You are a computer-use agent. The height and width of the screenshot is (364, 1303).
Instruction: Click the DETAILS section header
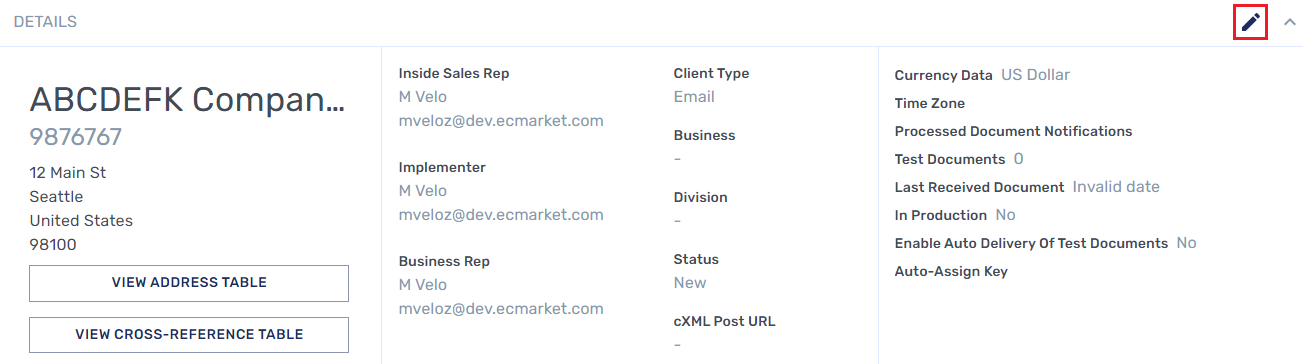click(45, 22)
